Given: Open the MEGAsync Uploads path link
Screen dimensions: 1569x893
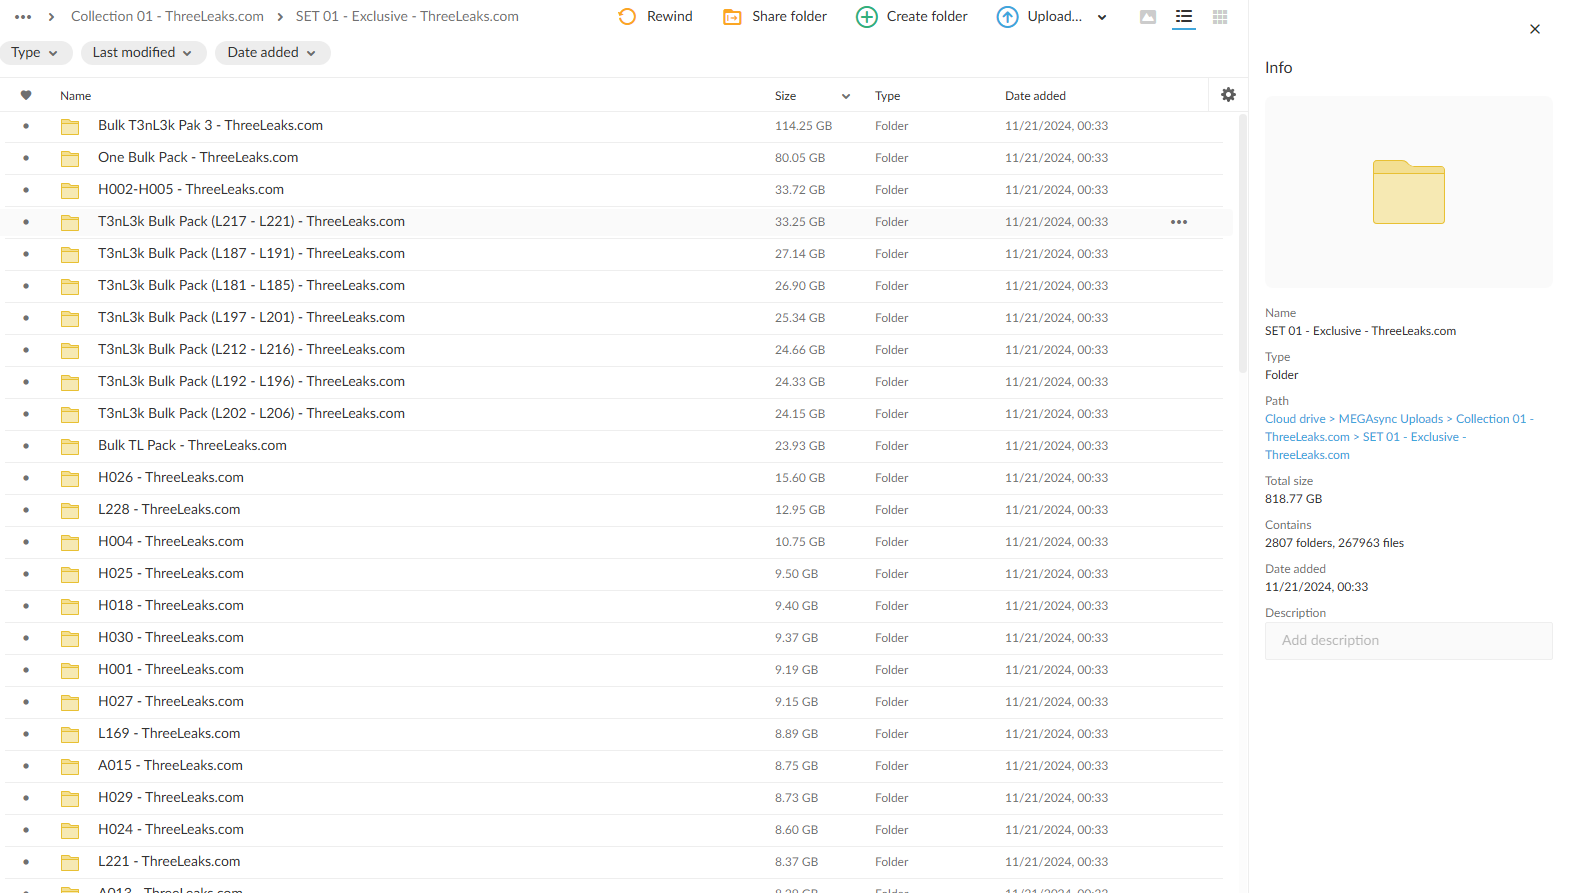Looking at the screenshot, I should pyautogui.click(x=1390, y=419).
